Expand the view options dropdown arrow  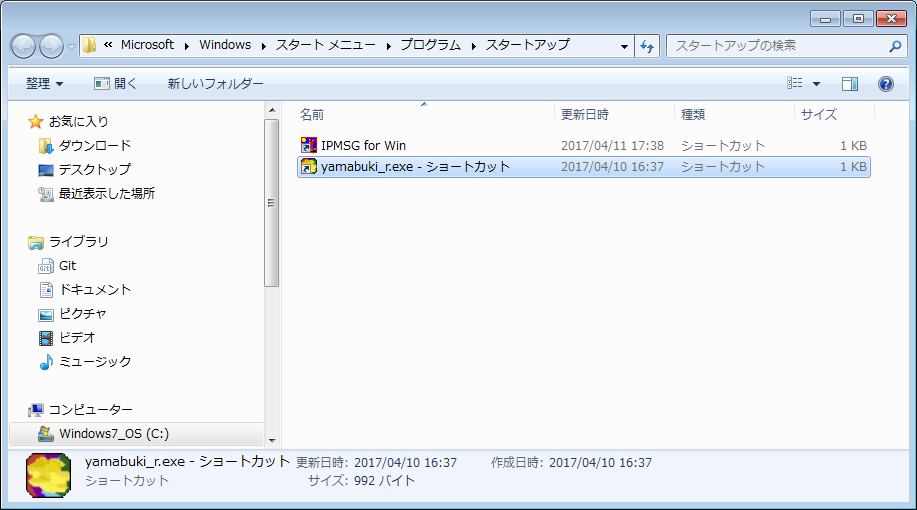816,84
